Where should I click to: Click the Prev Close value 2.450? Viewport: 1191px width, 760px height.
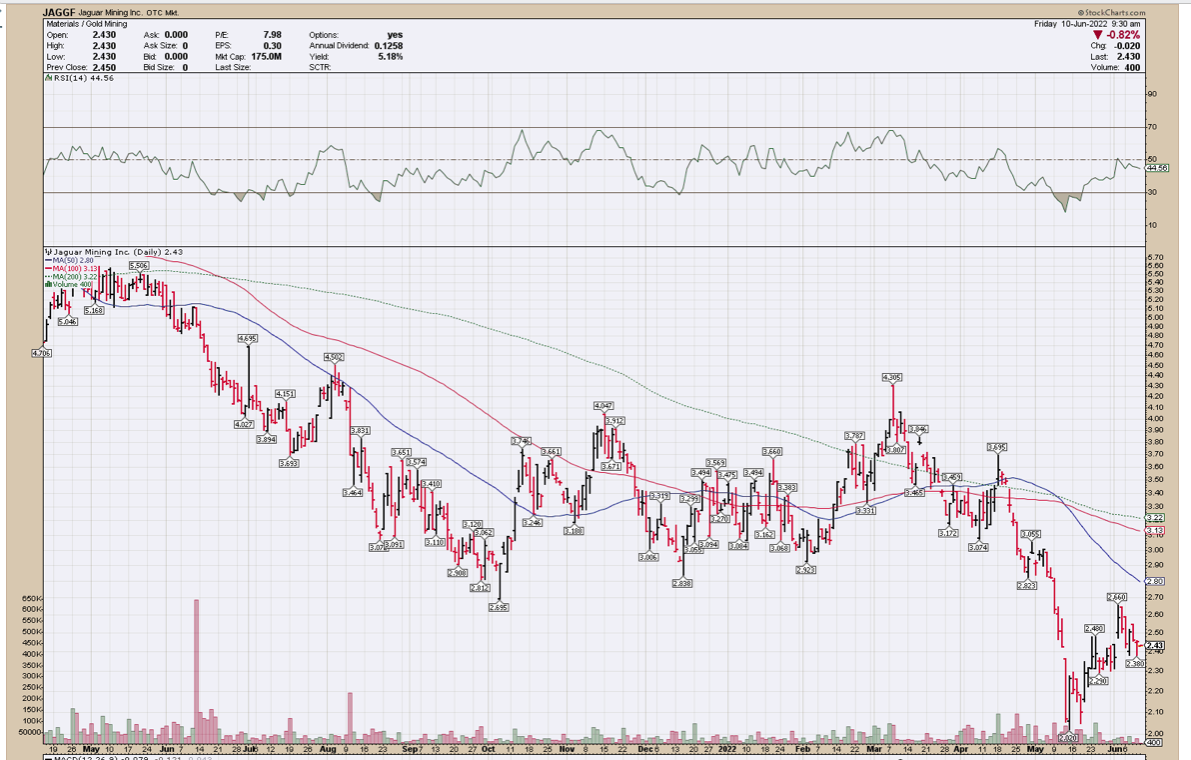(104, 68)
